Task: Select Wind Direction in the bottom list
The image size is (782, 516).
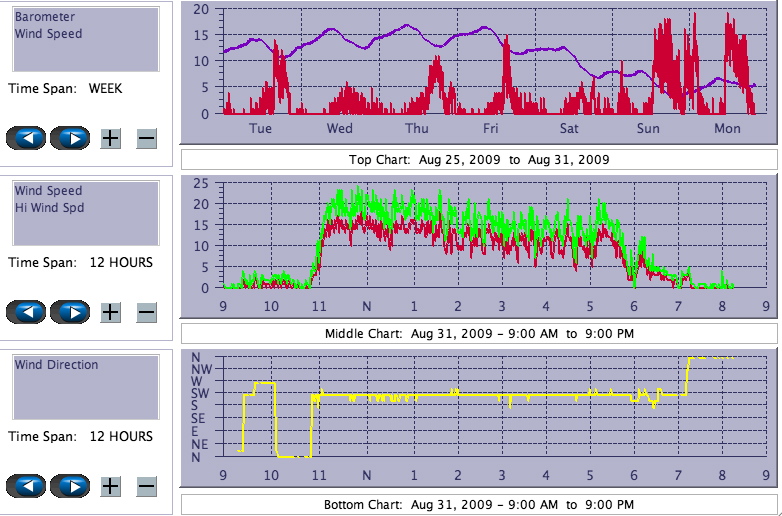Action: click(56, 365)
